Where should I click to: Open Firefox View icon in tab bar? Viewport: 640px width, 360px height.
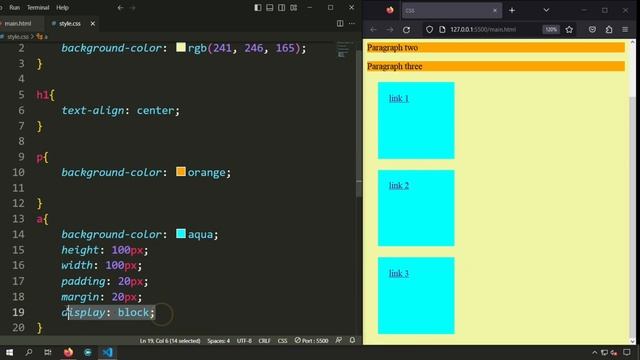390,10
